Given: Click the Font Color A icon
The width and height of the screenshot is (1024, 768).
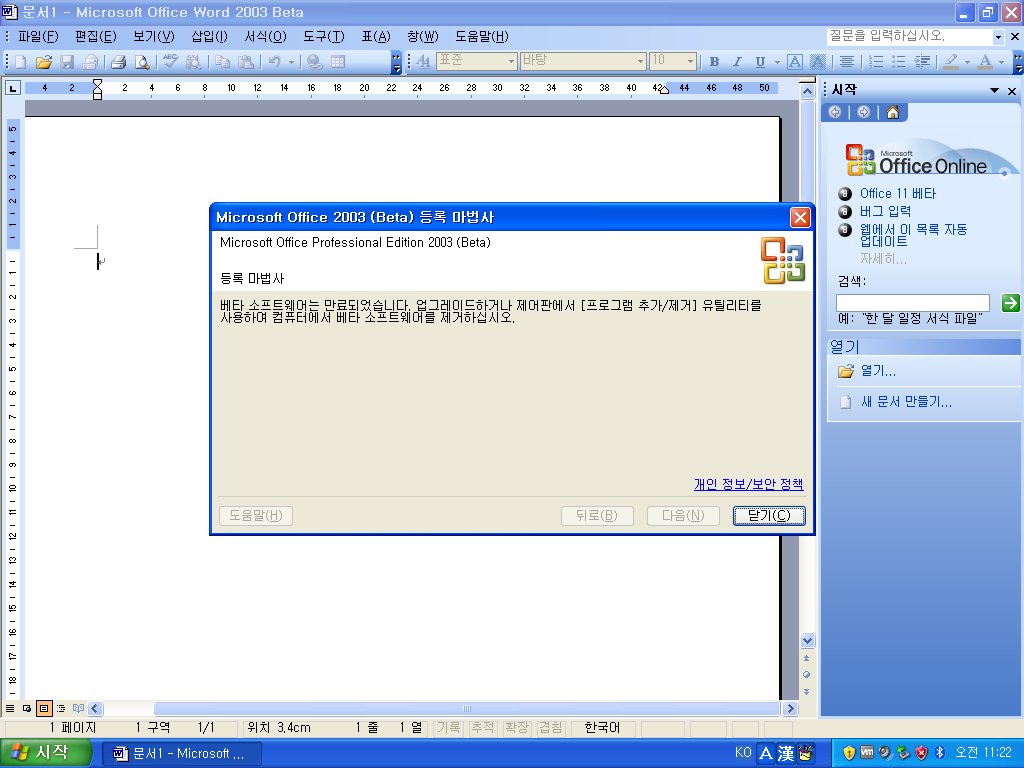Looking at the screenshot, I should 985,61.
